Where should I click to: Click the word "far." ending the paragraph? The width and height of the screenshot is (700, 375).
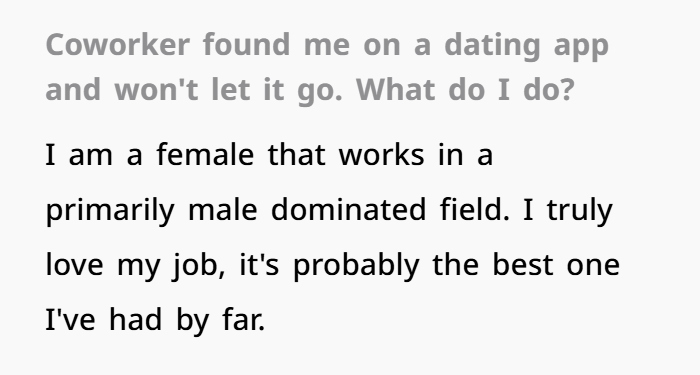244,320
